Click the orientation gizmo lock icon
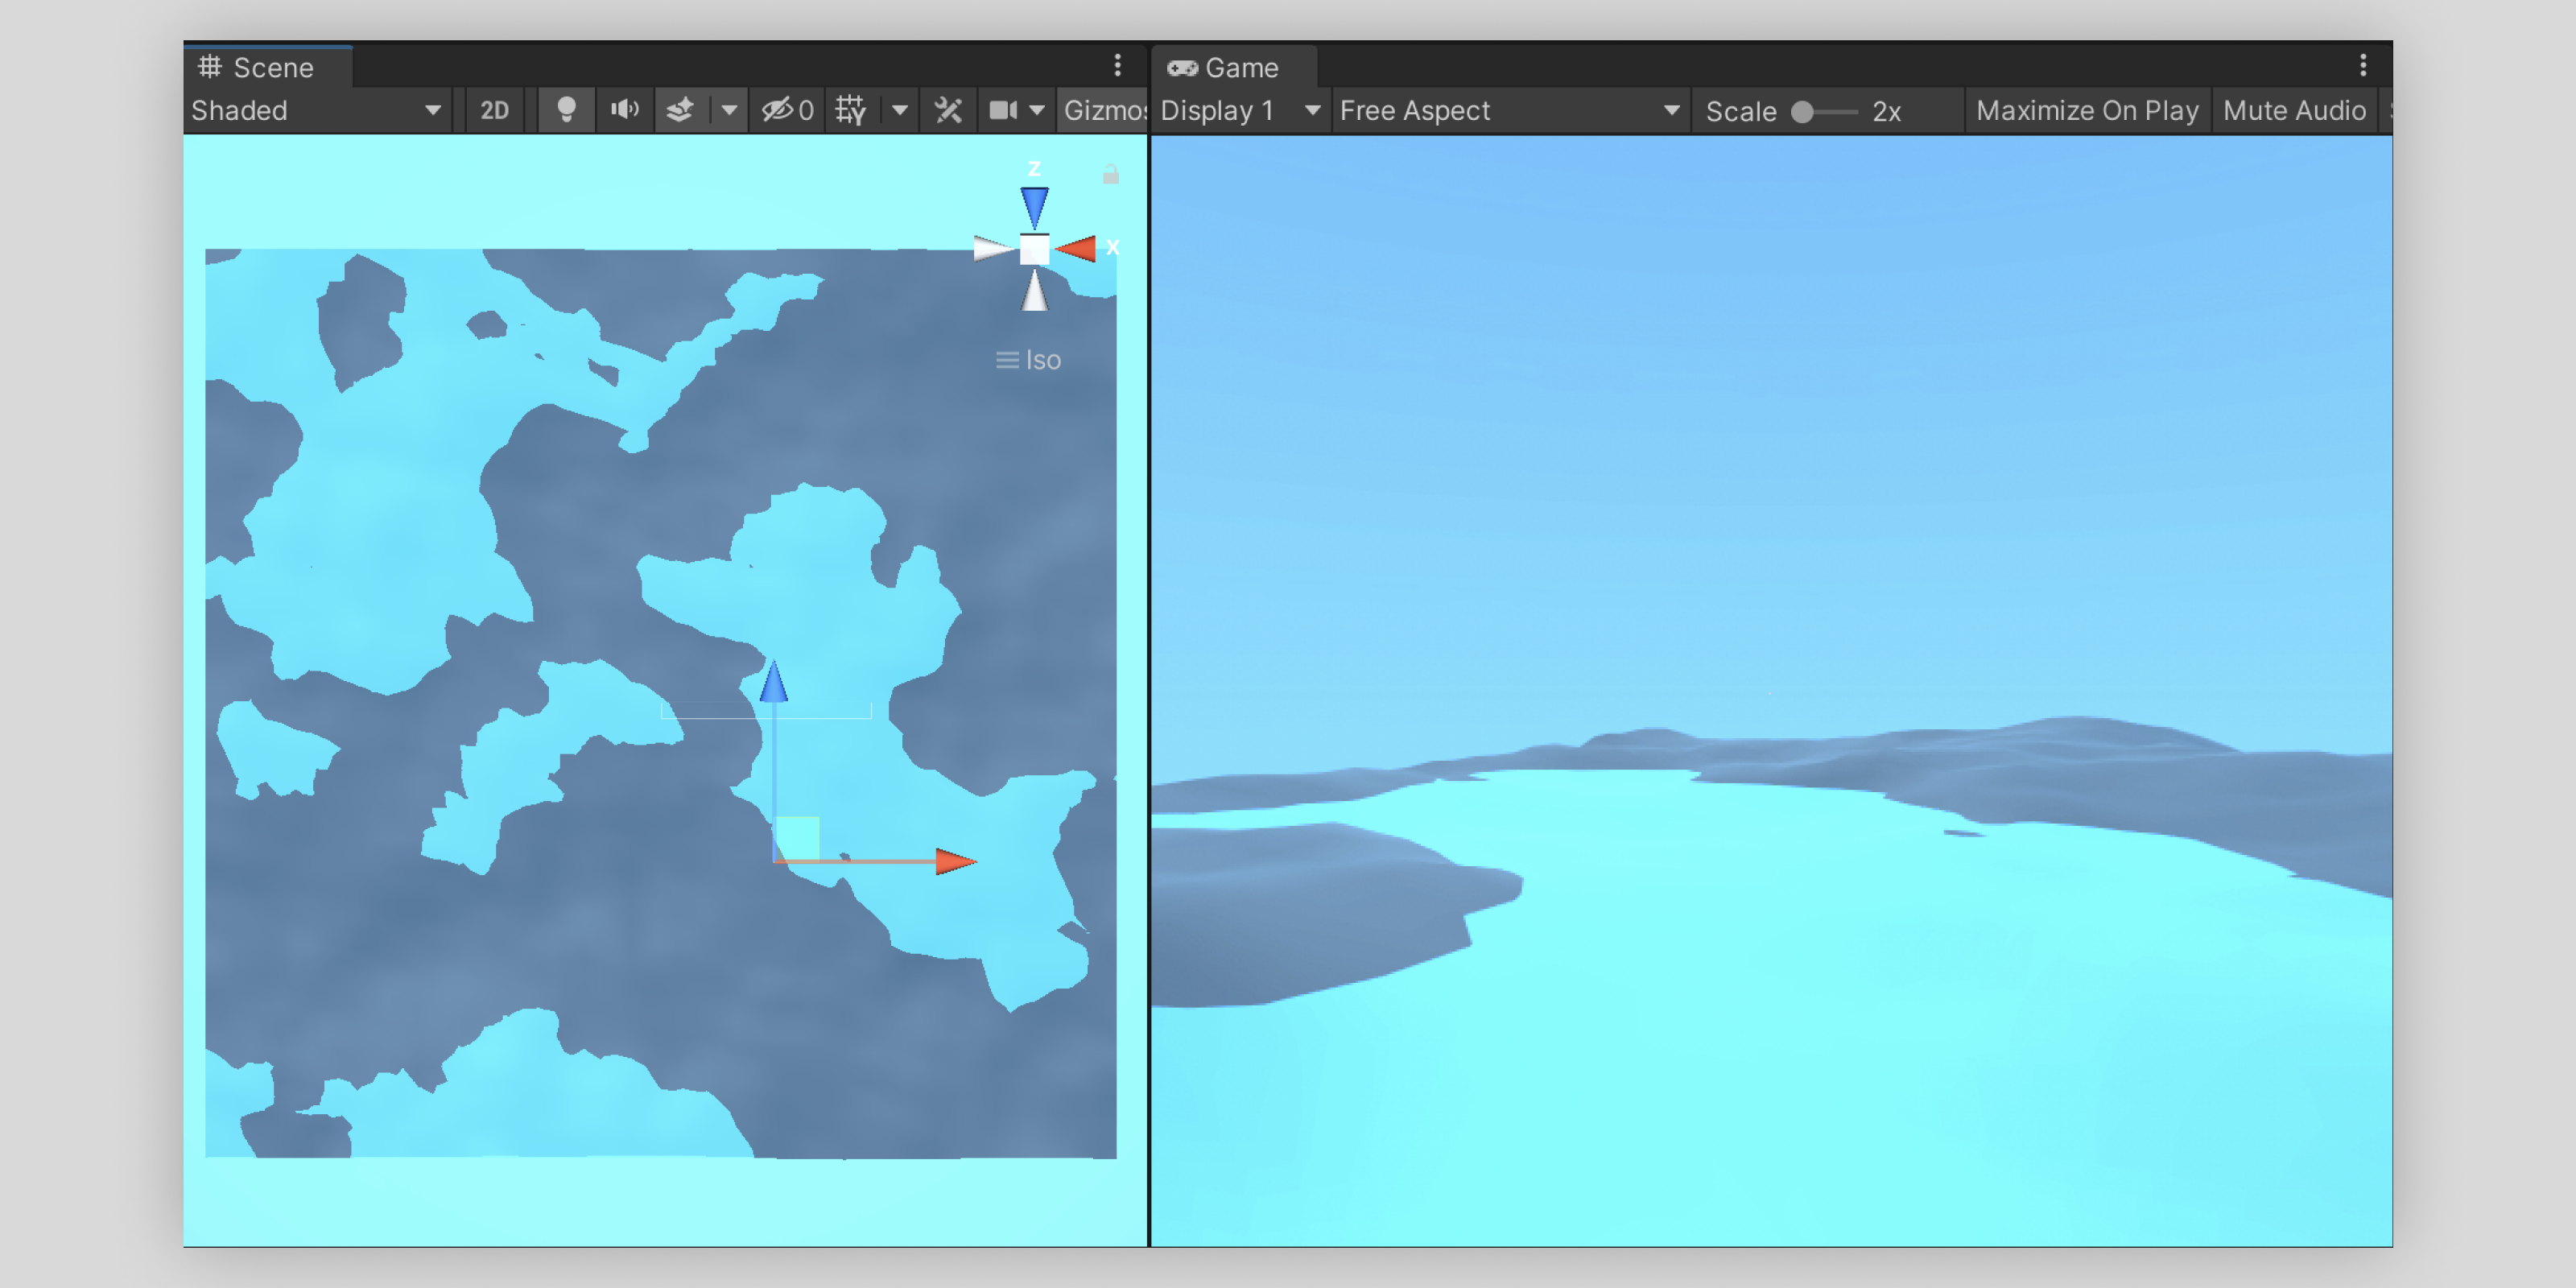This screenshot has width=2576, height=1288. tap(1111, 174)
